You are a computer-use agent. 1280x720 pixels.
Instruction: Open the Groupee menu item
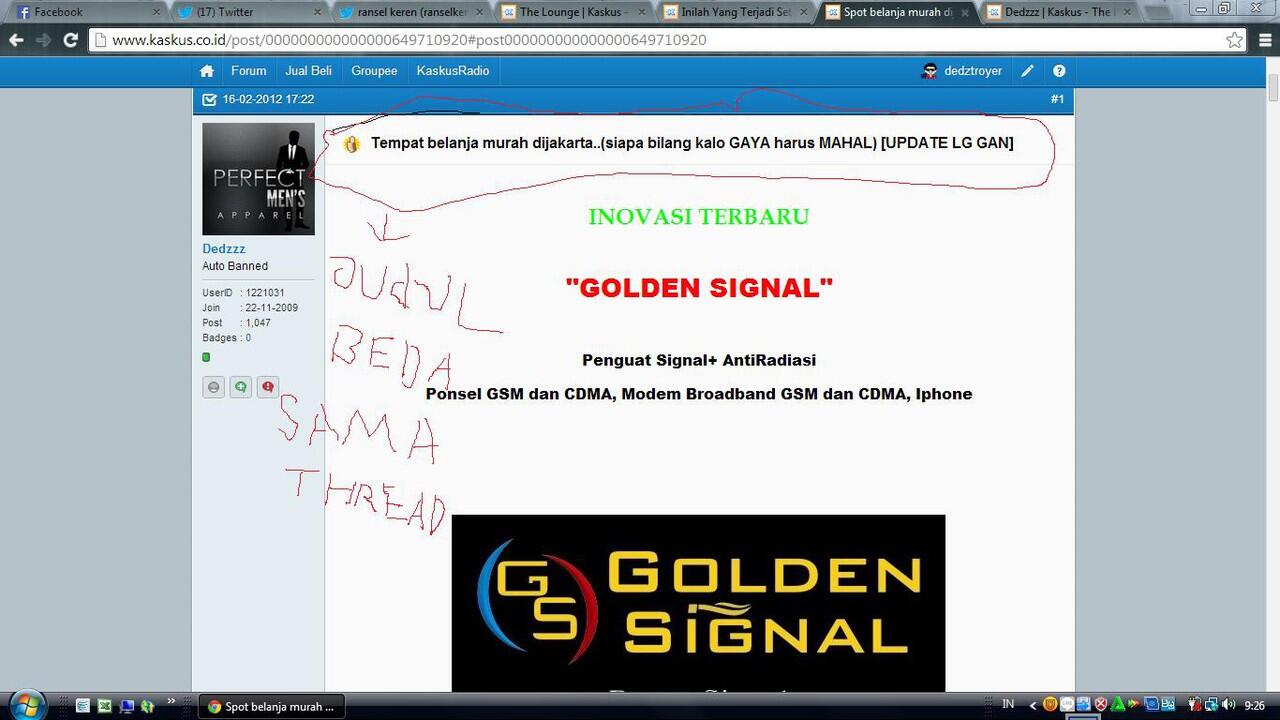coord(374,71)
